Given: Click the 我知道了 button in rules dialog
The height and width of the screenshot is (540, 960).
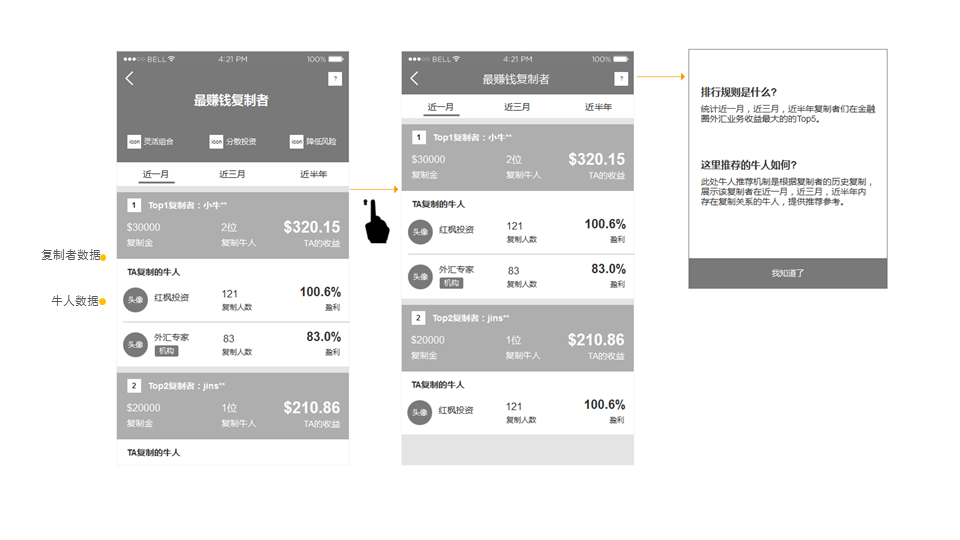Looking at the screenshot, I should pos(787,273).
